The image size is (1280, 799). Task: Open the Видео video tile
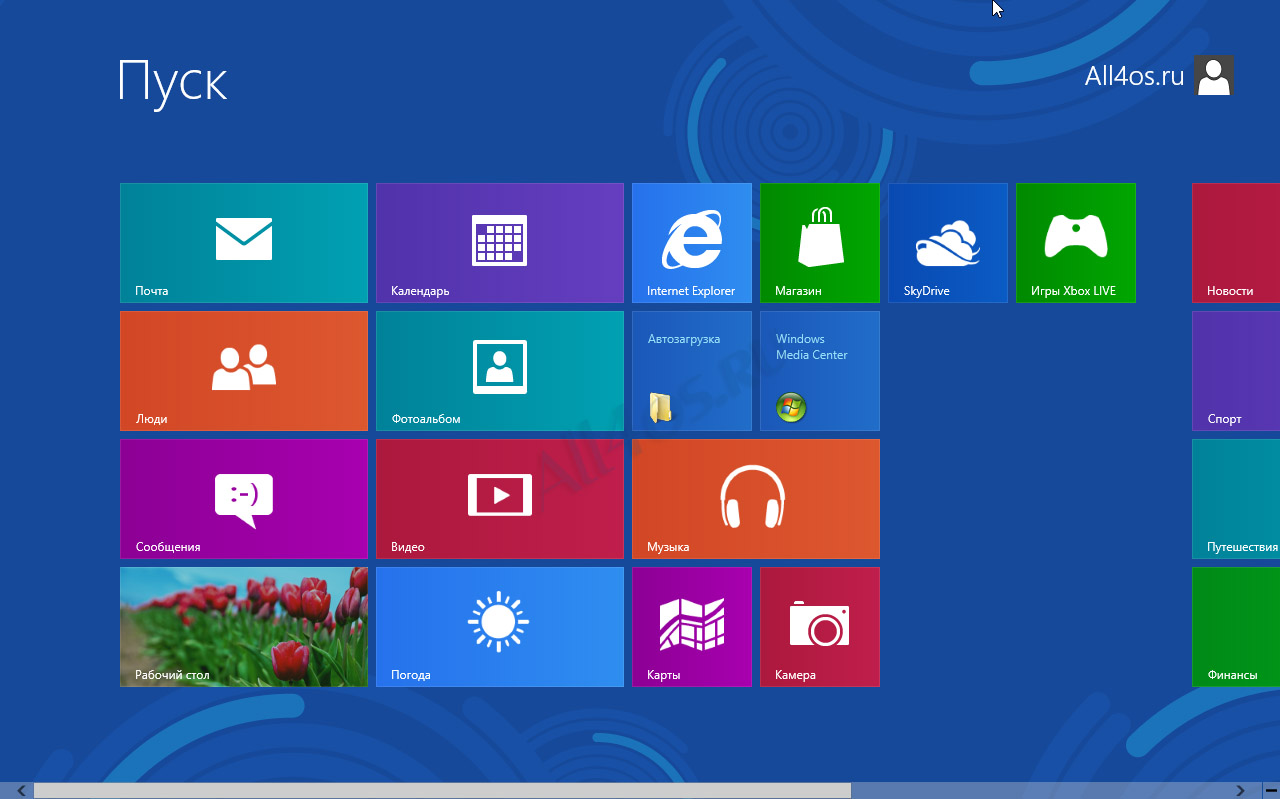coord(500,499)
